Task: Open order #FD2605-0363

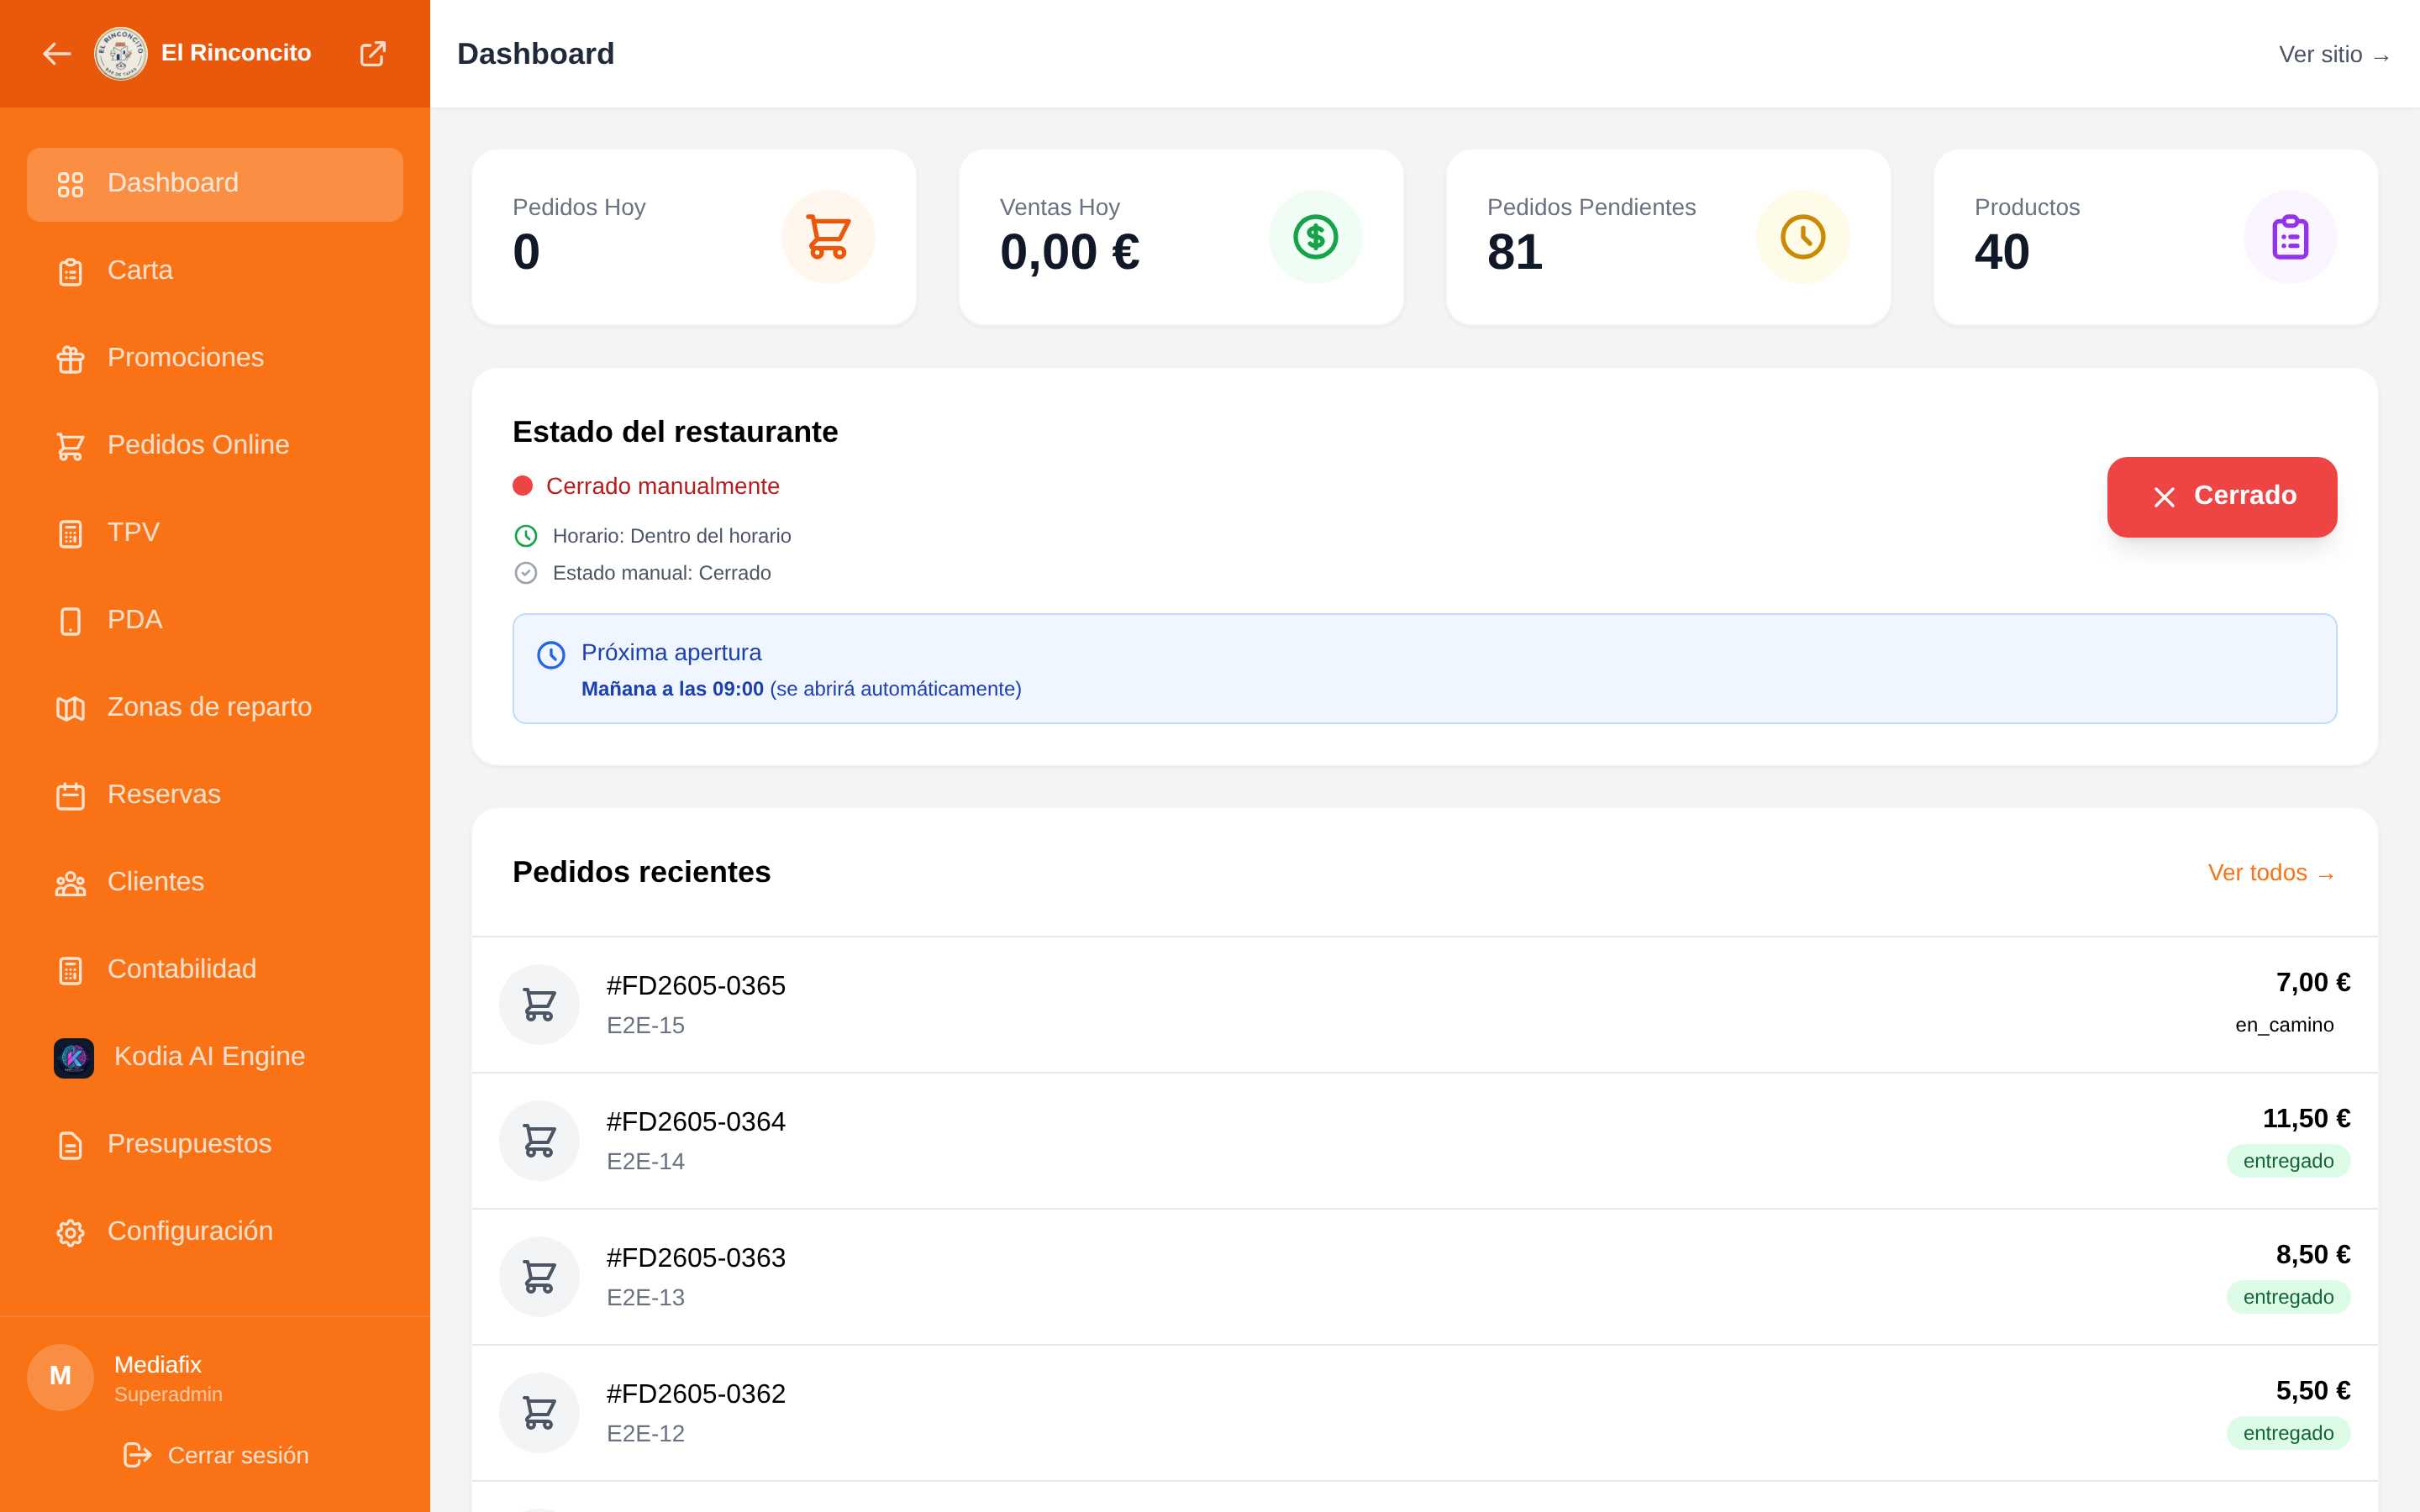Action: [x=1425, y=1277]
